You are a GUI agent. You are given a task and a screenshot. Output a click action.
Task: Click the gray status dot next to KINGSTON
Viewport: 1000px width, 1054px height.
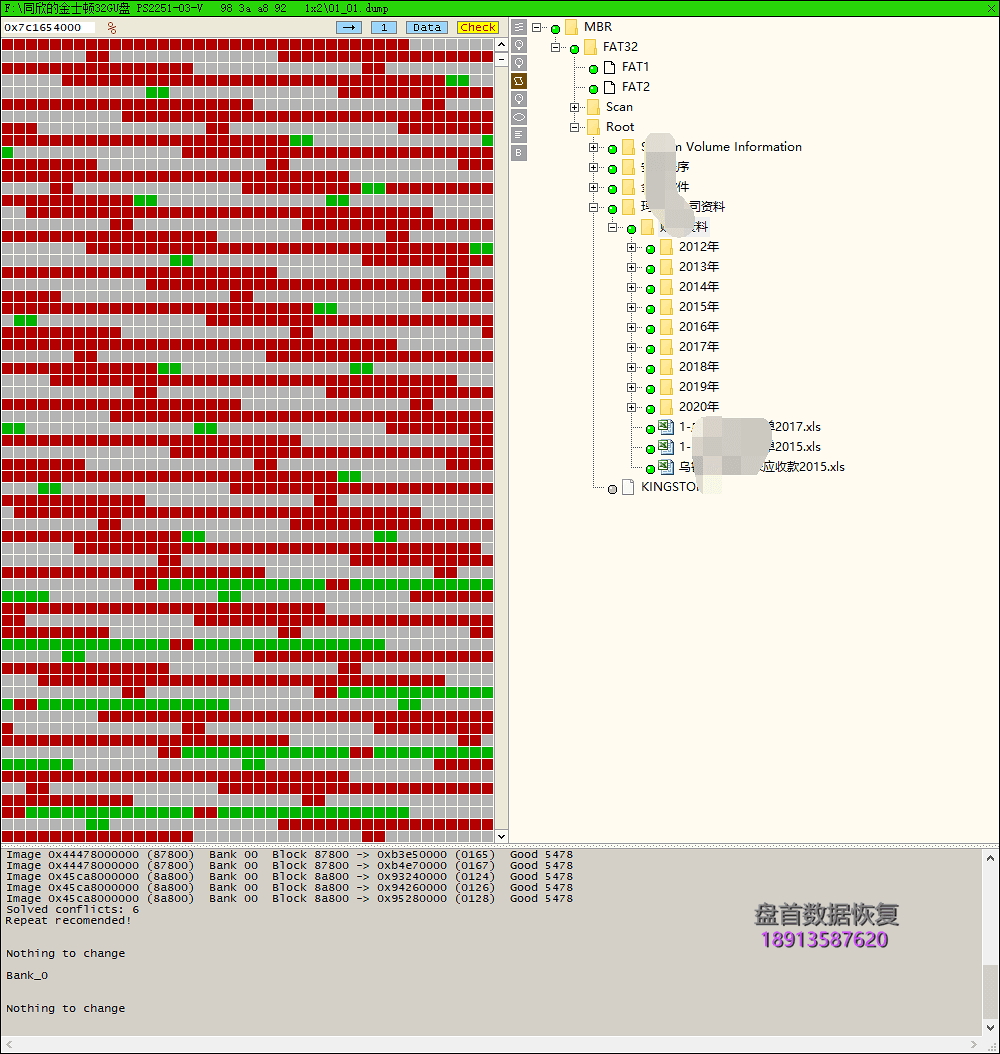point(612,489)
